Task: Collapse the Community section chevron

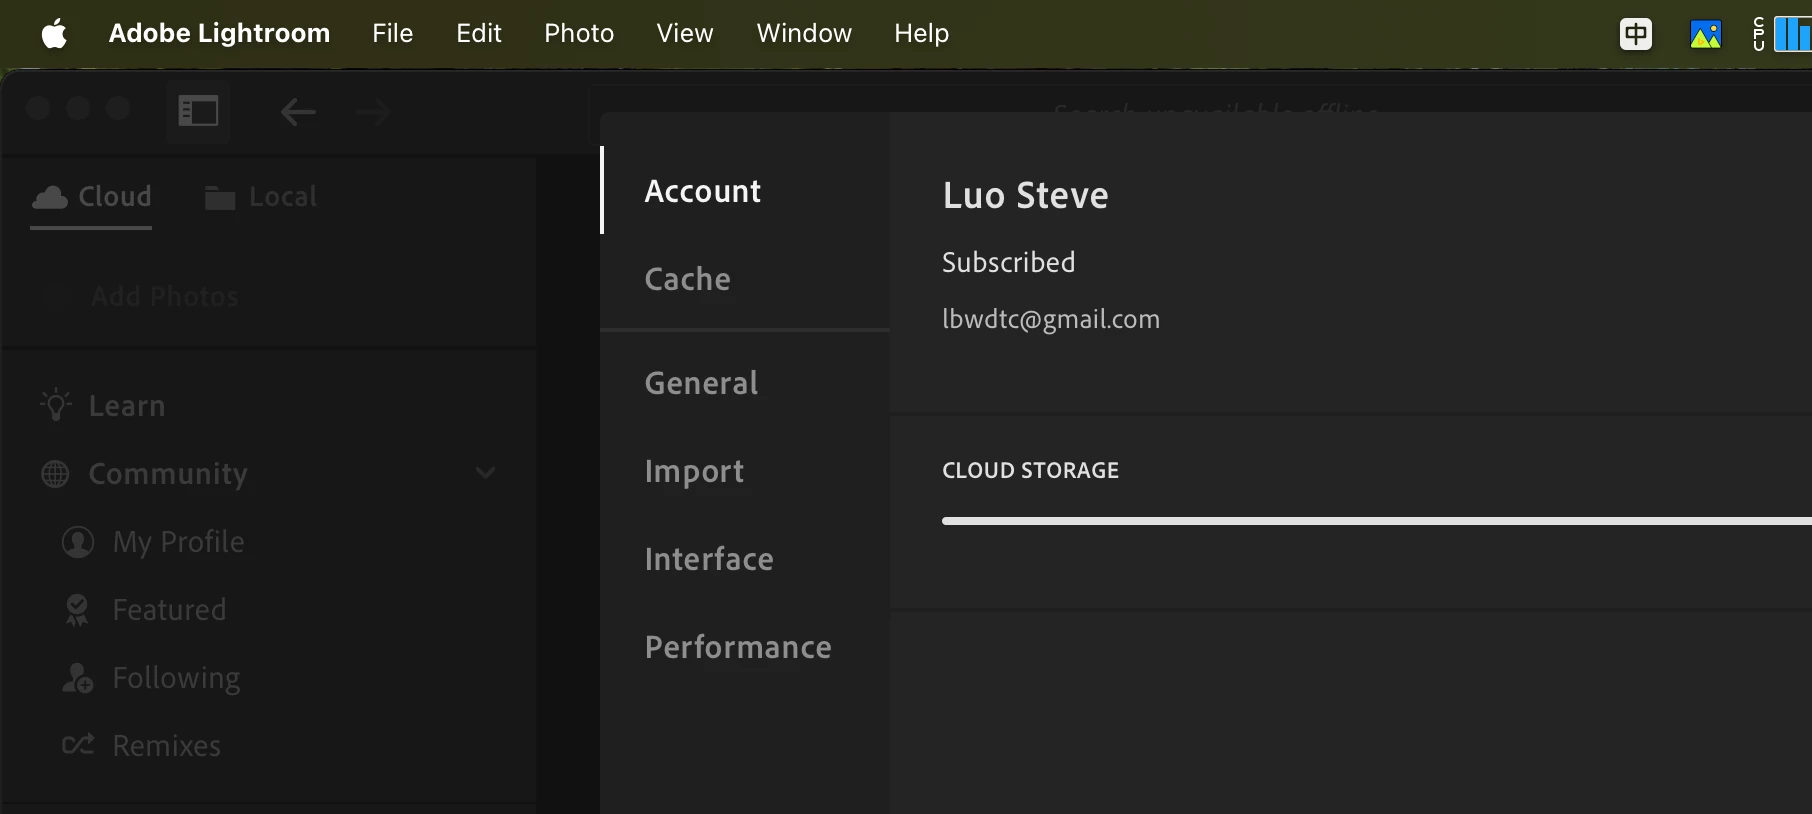Action: (x=486, y=473)
